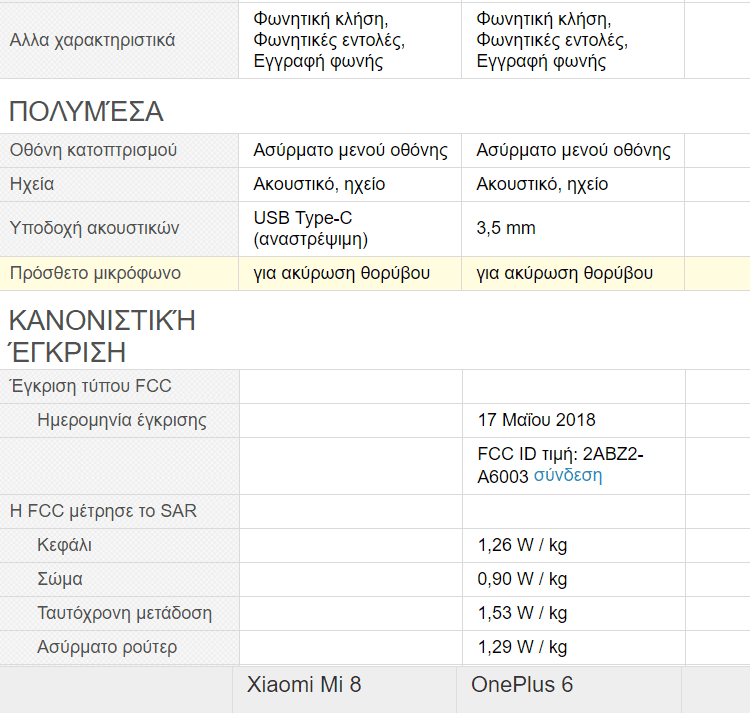750x713 pixels.
Task: Click the 3,5 mm headphone jack cell
Action: [506, 228]
